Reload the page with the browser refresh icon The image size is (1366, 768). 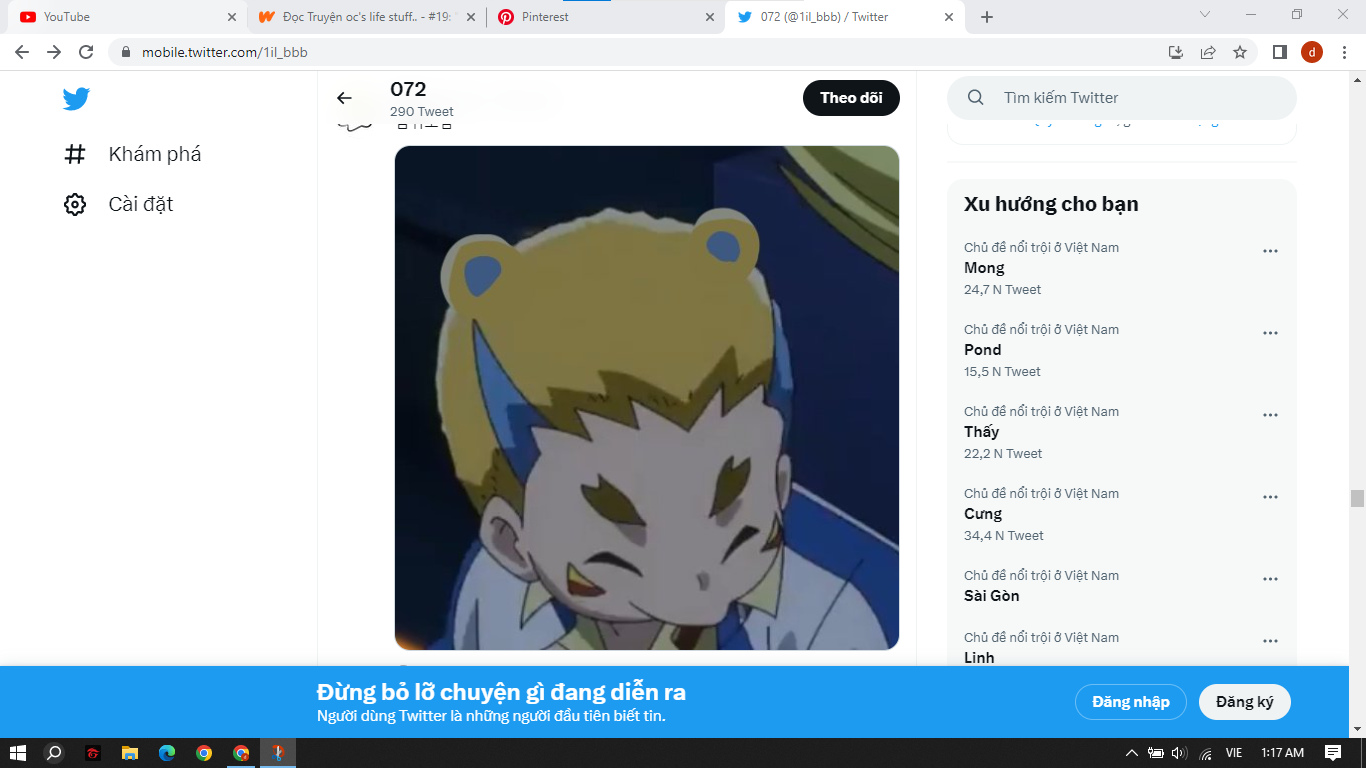[x=86, y=52]
